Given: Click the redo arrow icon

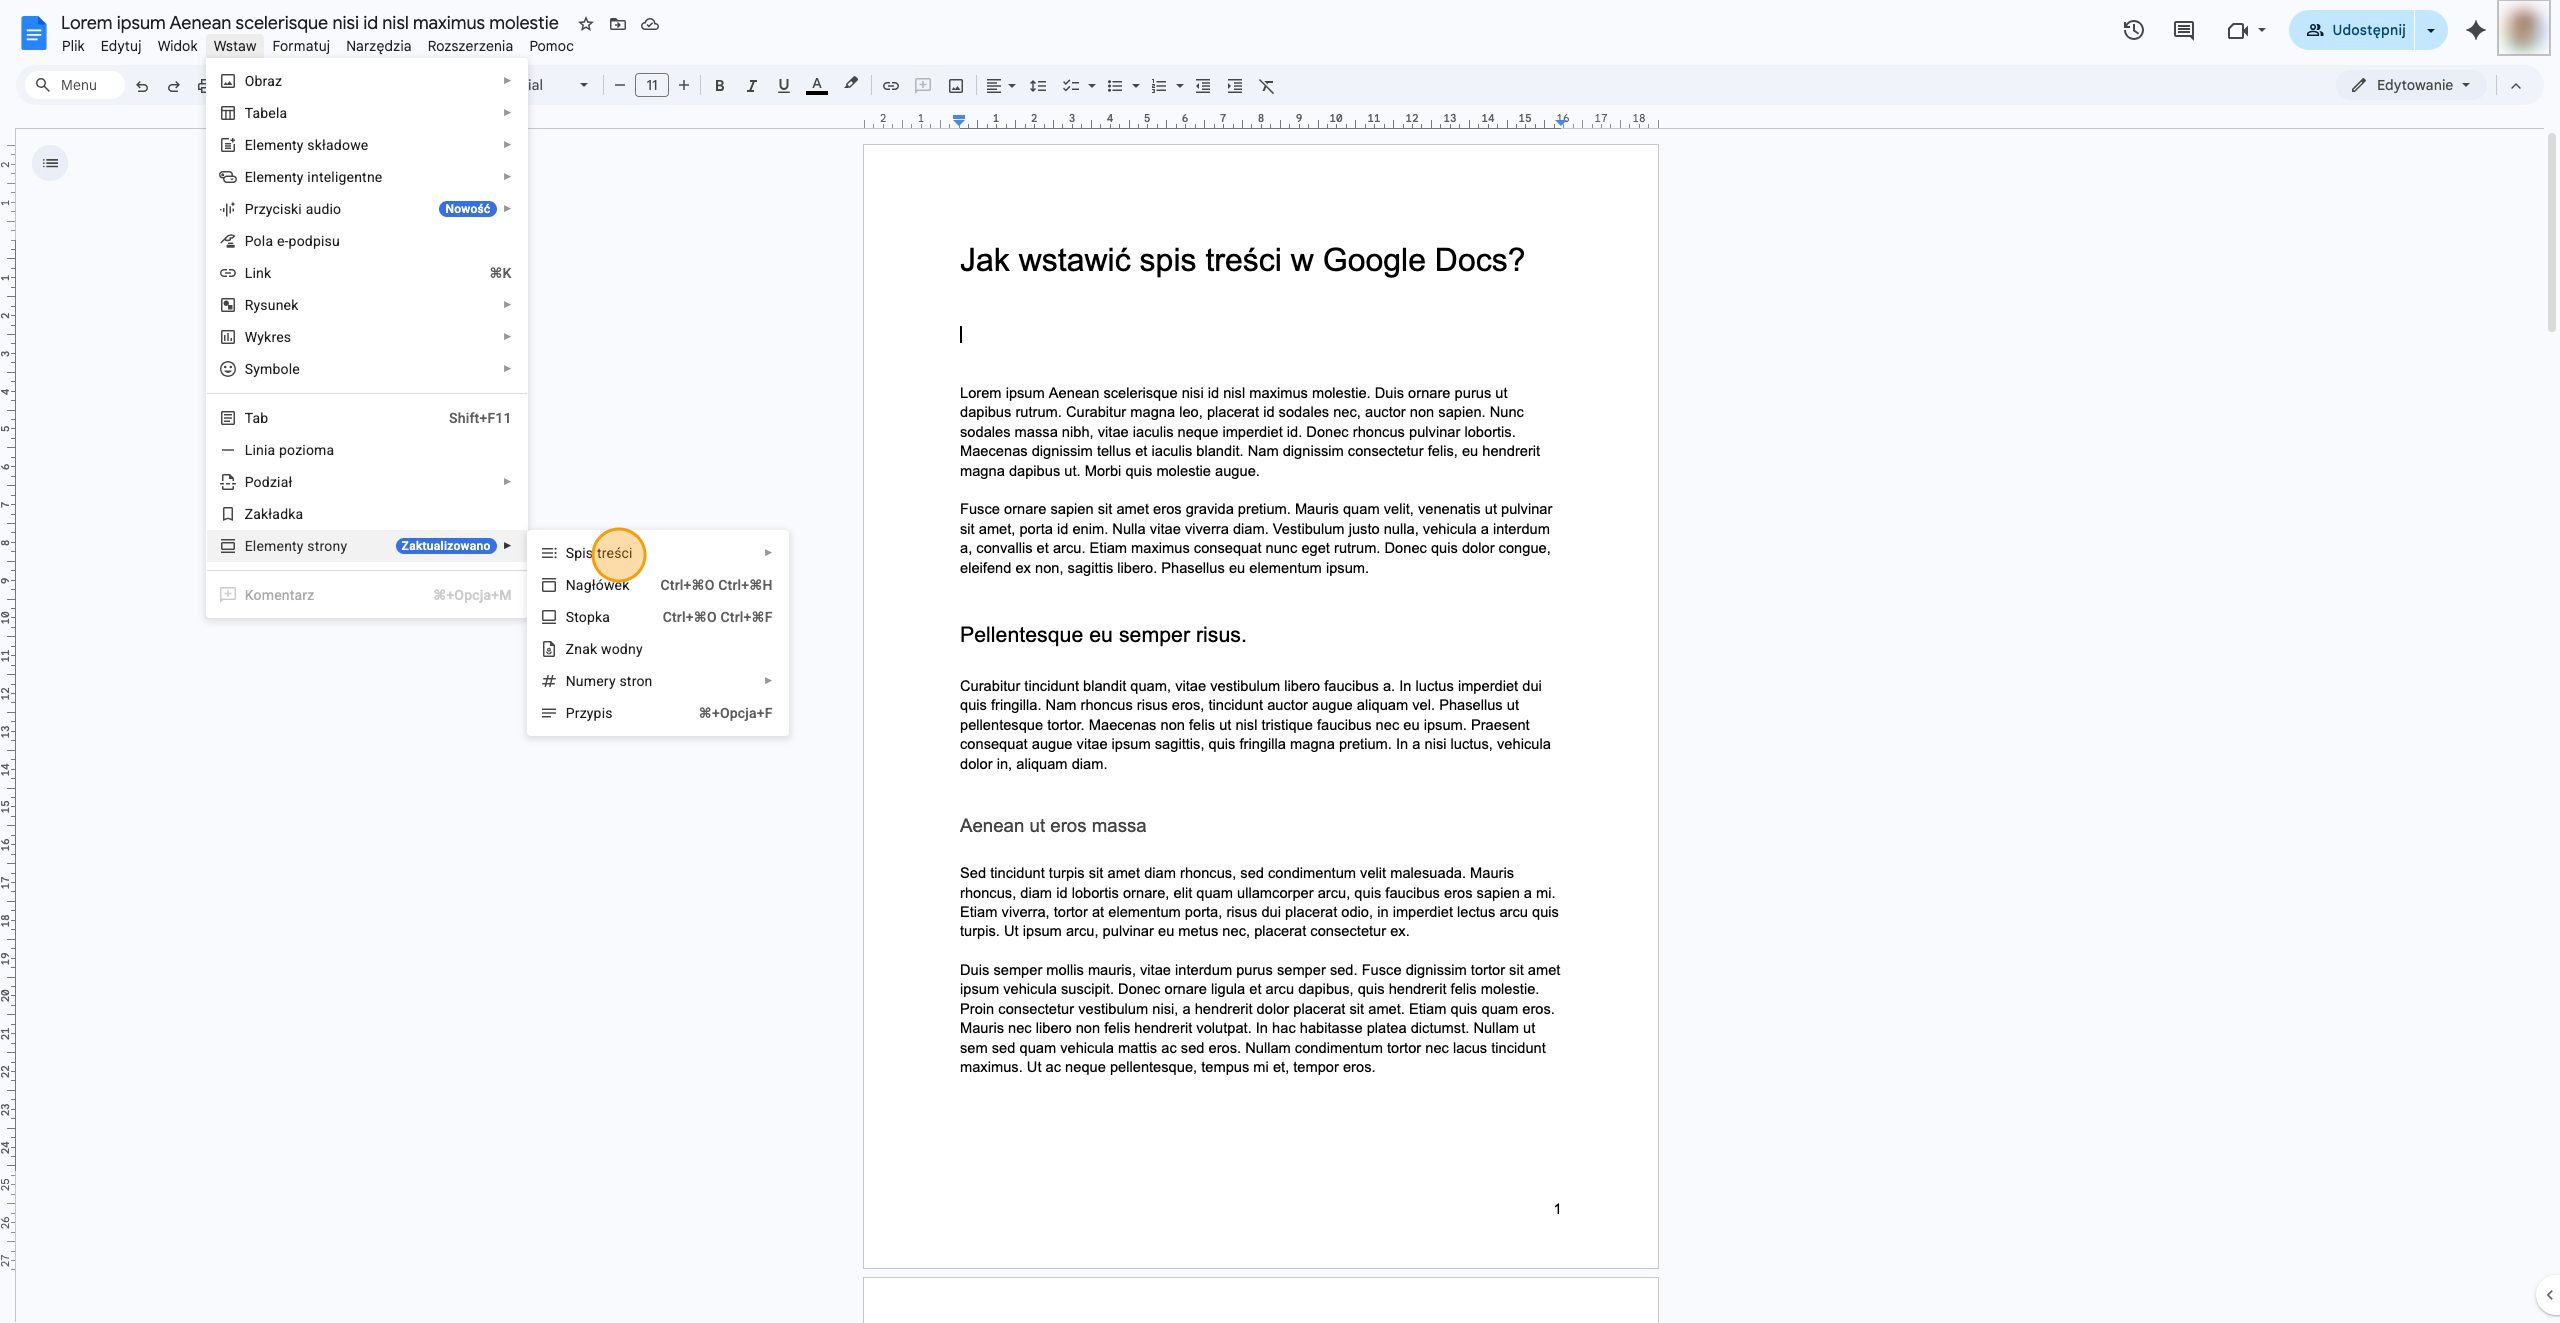Looking at the screenshot, I should coord(173,86).
